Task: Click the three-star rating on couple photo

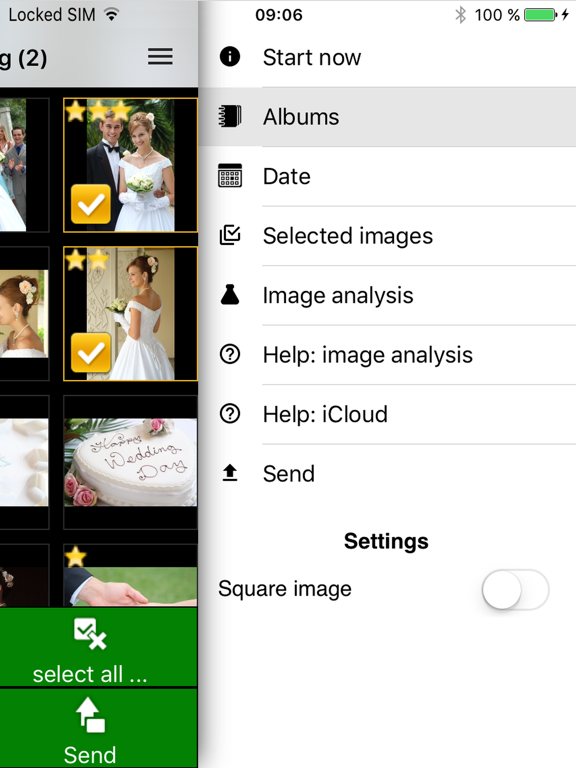Action: point(98,111)
